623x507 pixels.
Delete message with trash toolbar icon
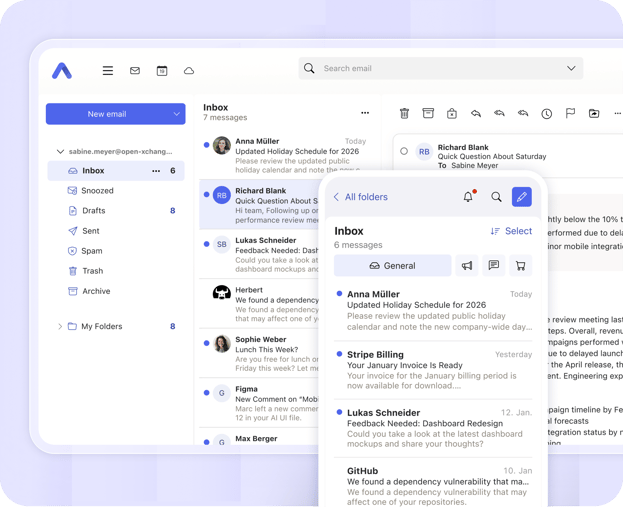point(404,114)
